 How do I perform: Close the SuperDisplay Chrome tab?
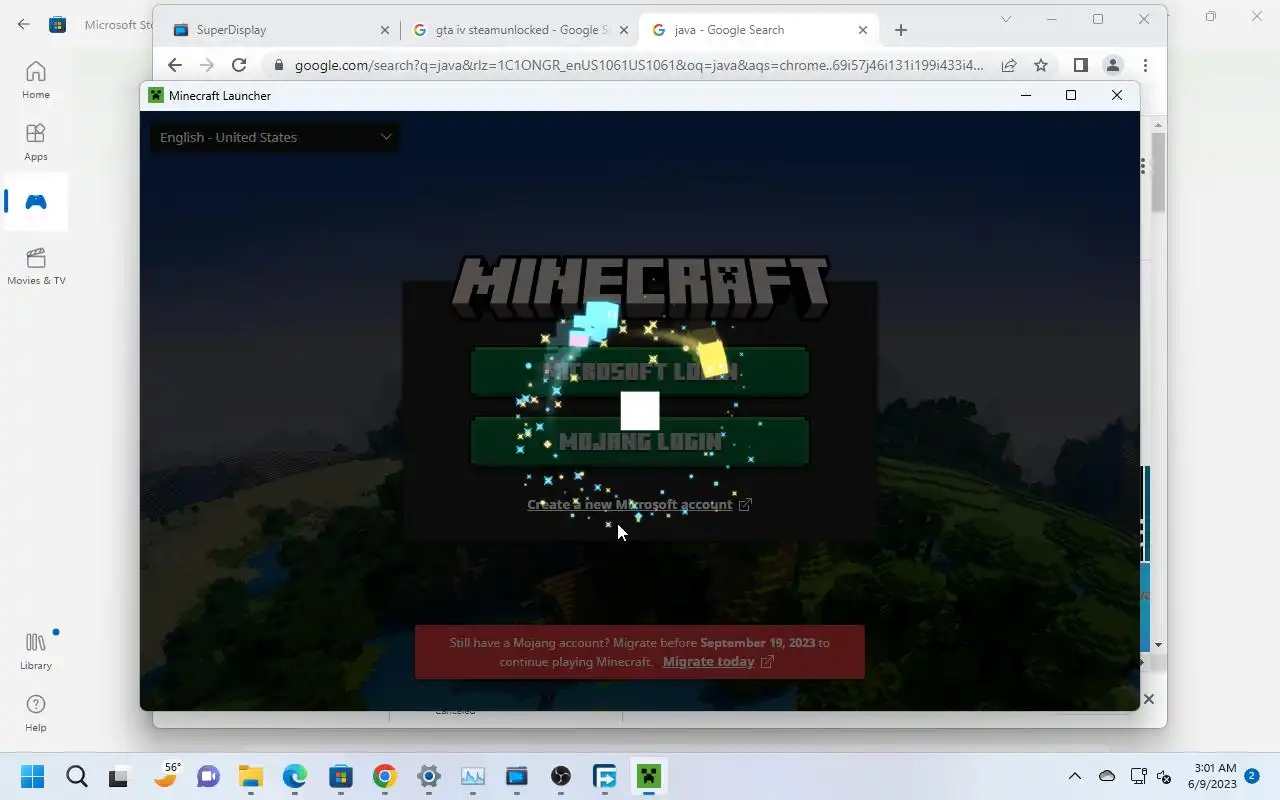tap(385, 30)
